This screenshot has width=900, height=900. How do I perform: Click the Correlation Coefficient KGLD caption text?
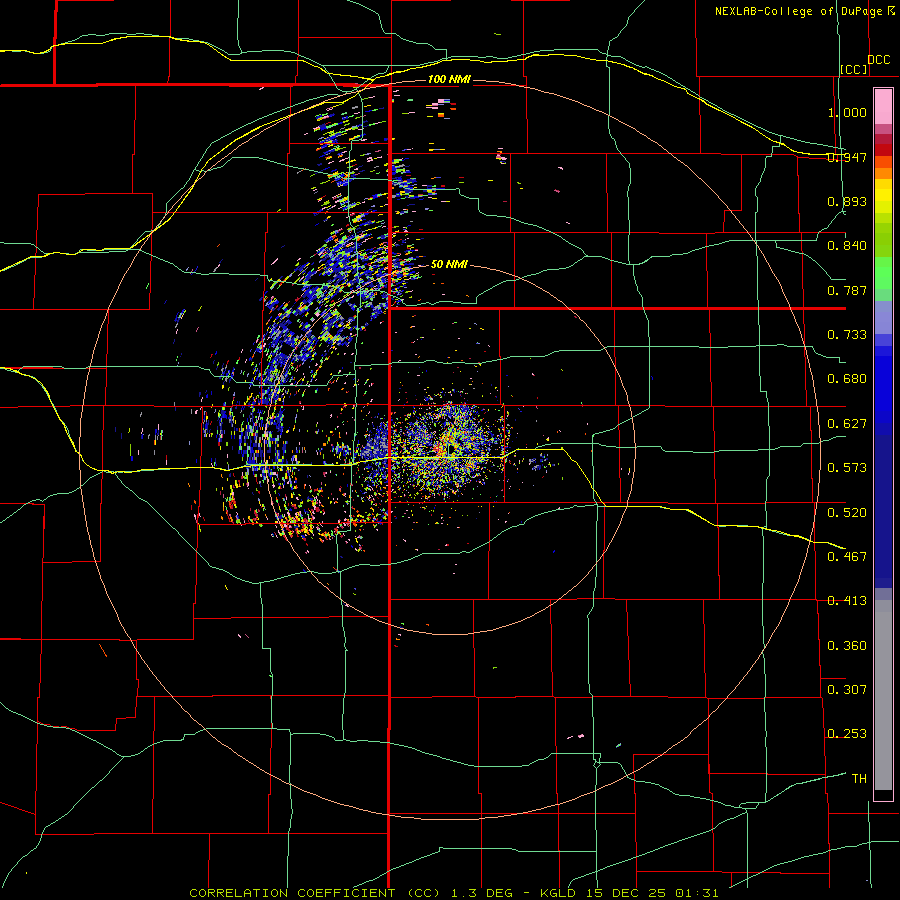tap(453, 893)
